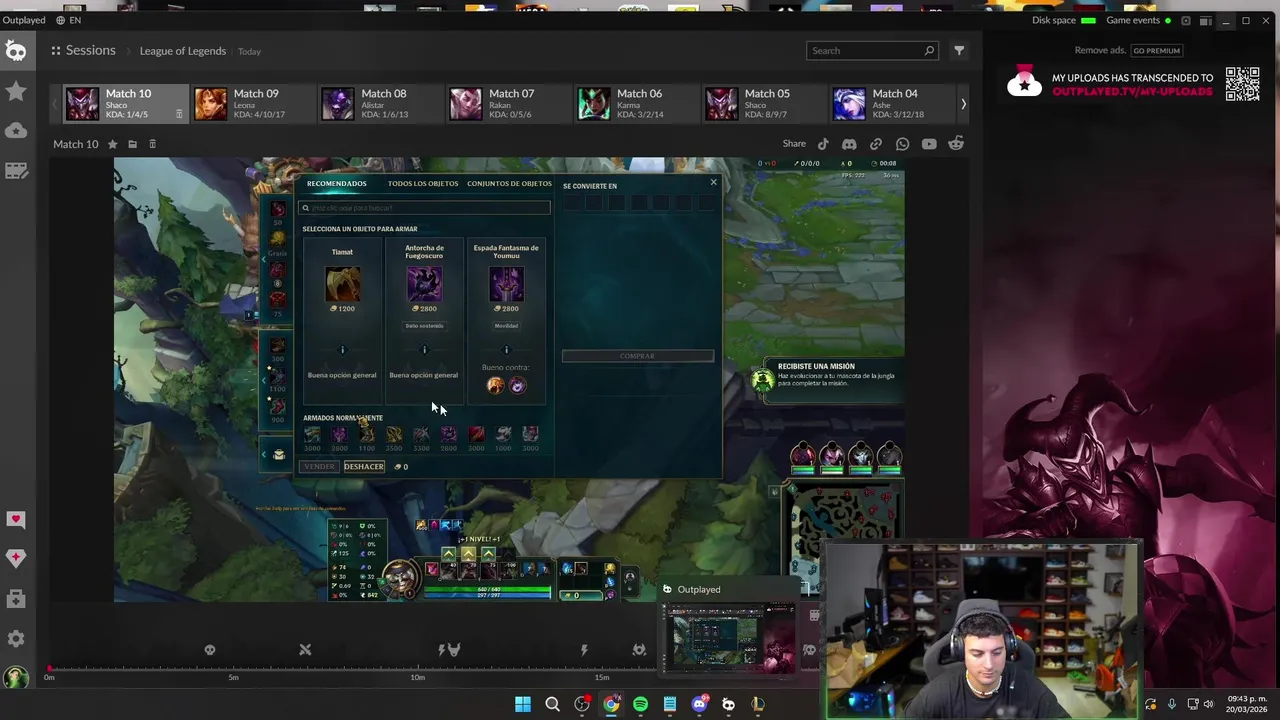
Task: Click the shop item search box
Action: (425, 208)
